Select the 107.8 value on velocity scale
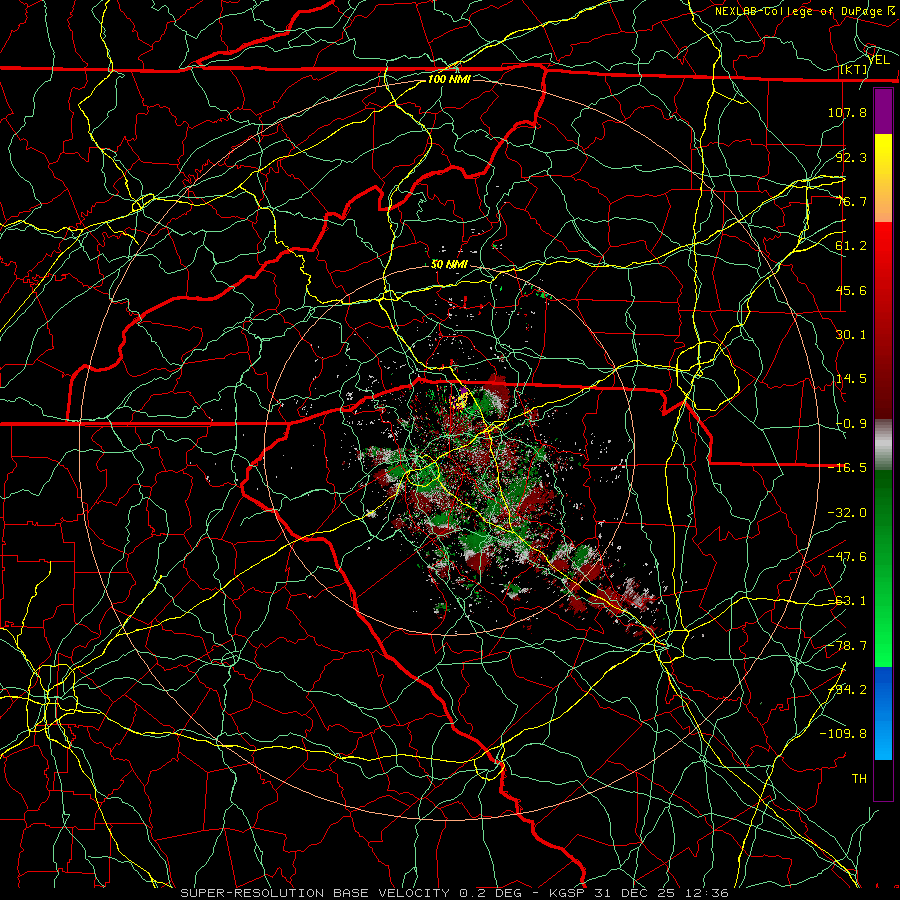 (x=847, y=112)
